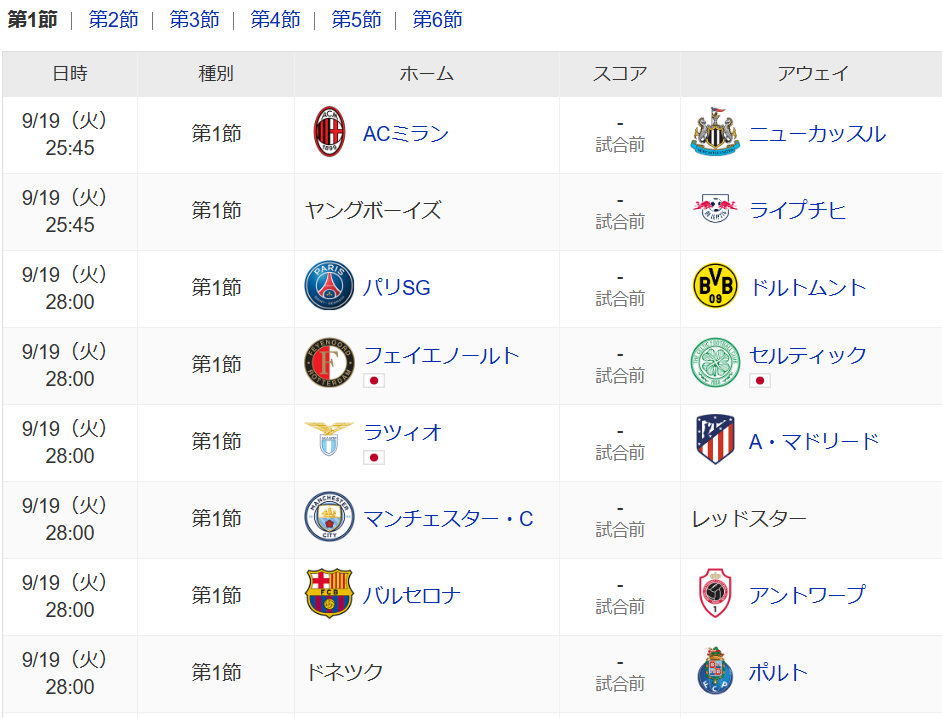
Task: Open the マンチェスター・C team link
Action: (448, 519)
